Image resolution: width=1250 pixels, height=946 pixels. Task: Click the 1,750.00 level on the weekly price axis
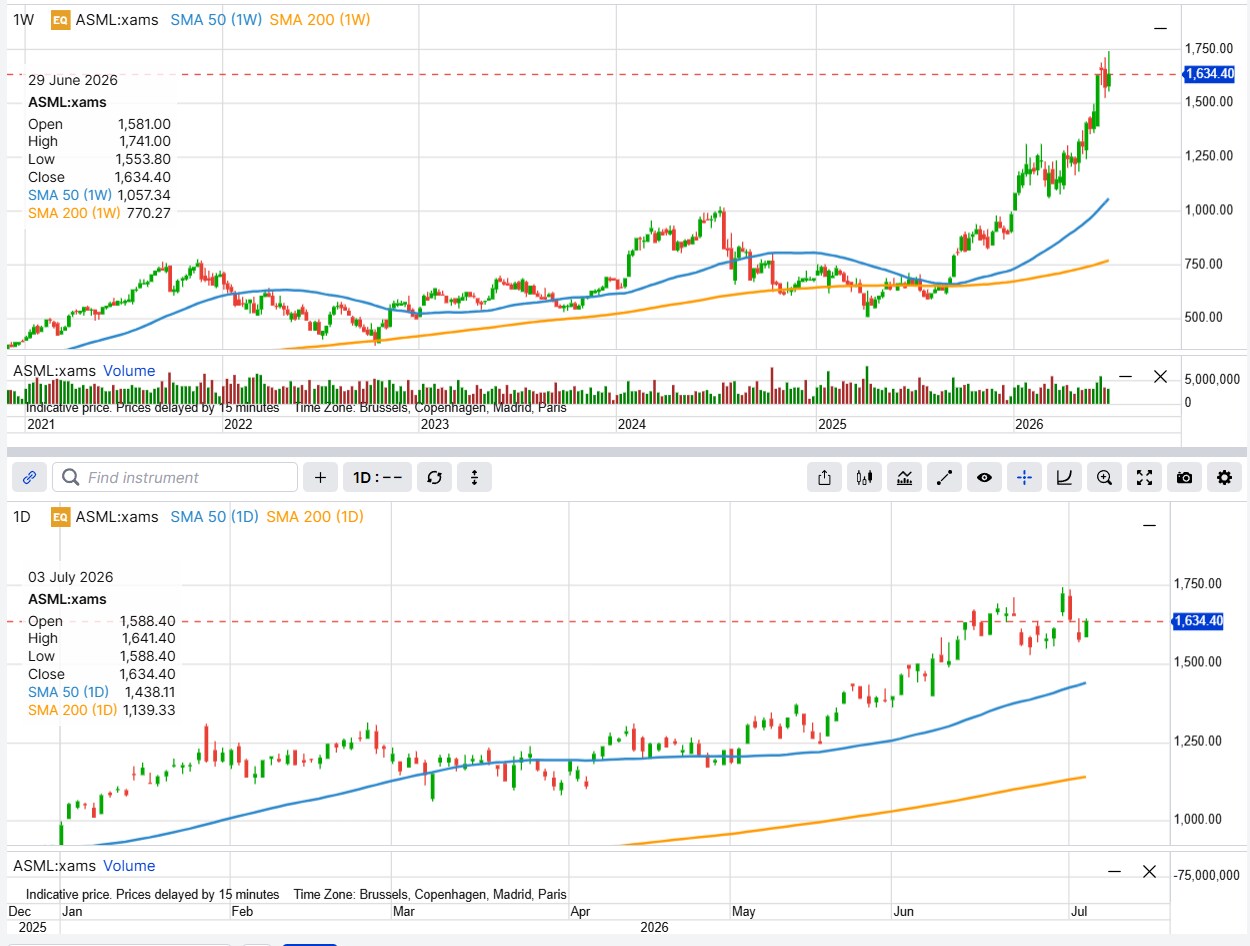1208,48
